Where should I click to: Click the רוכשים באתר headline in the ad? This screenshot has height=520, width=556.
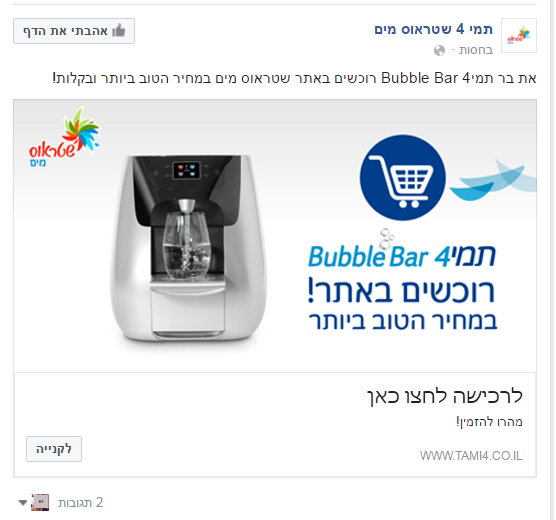[401, 291]
